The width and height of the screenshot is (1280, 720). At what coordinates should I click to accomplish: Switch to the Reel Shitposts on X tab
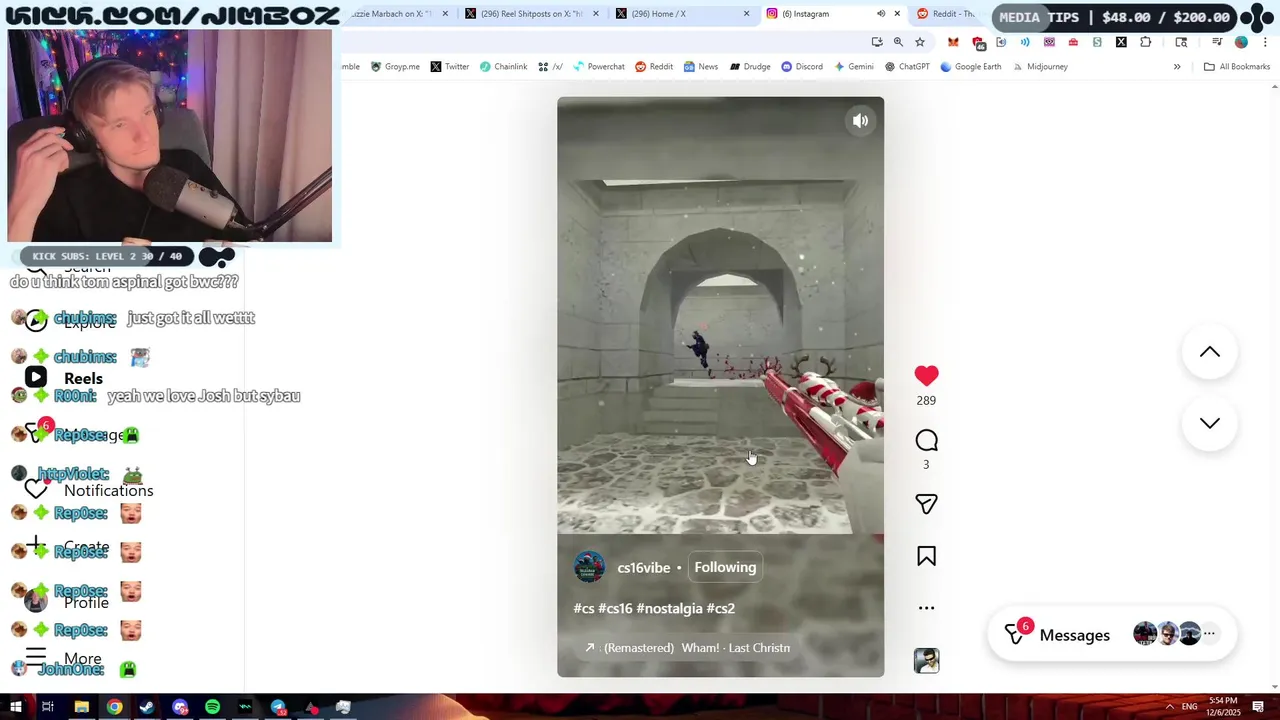coord(530,14)
